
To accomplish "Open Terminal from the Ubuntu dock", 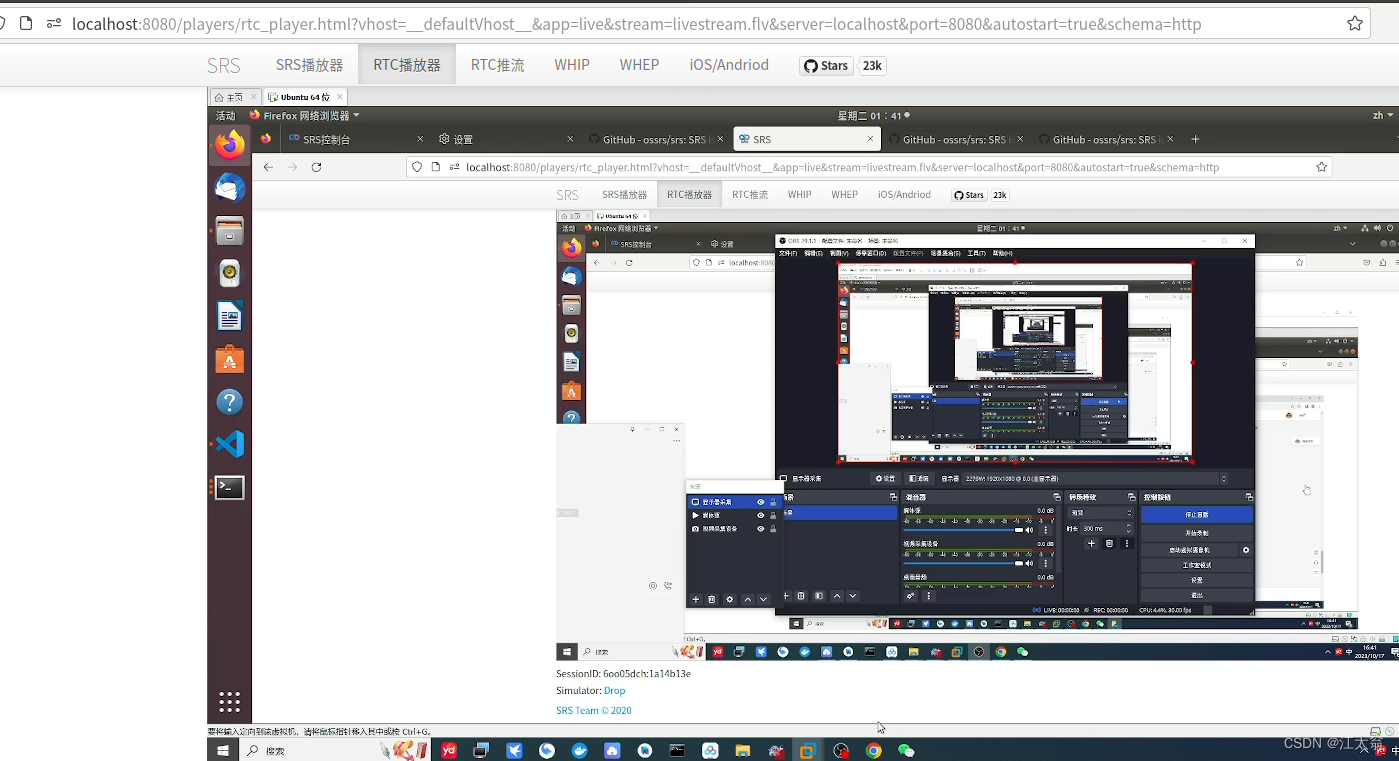I will click(x=230, y=487).
